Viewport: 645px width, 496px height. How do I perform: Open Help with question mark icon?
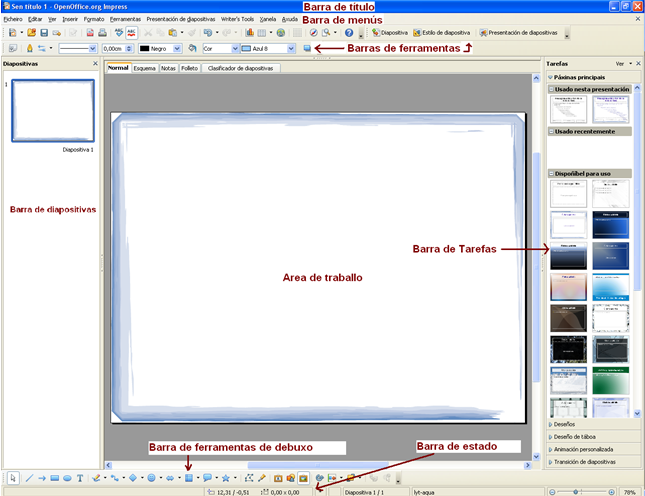tap(349, 32)
